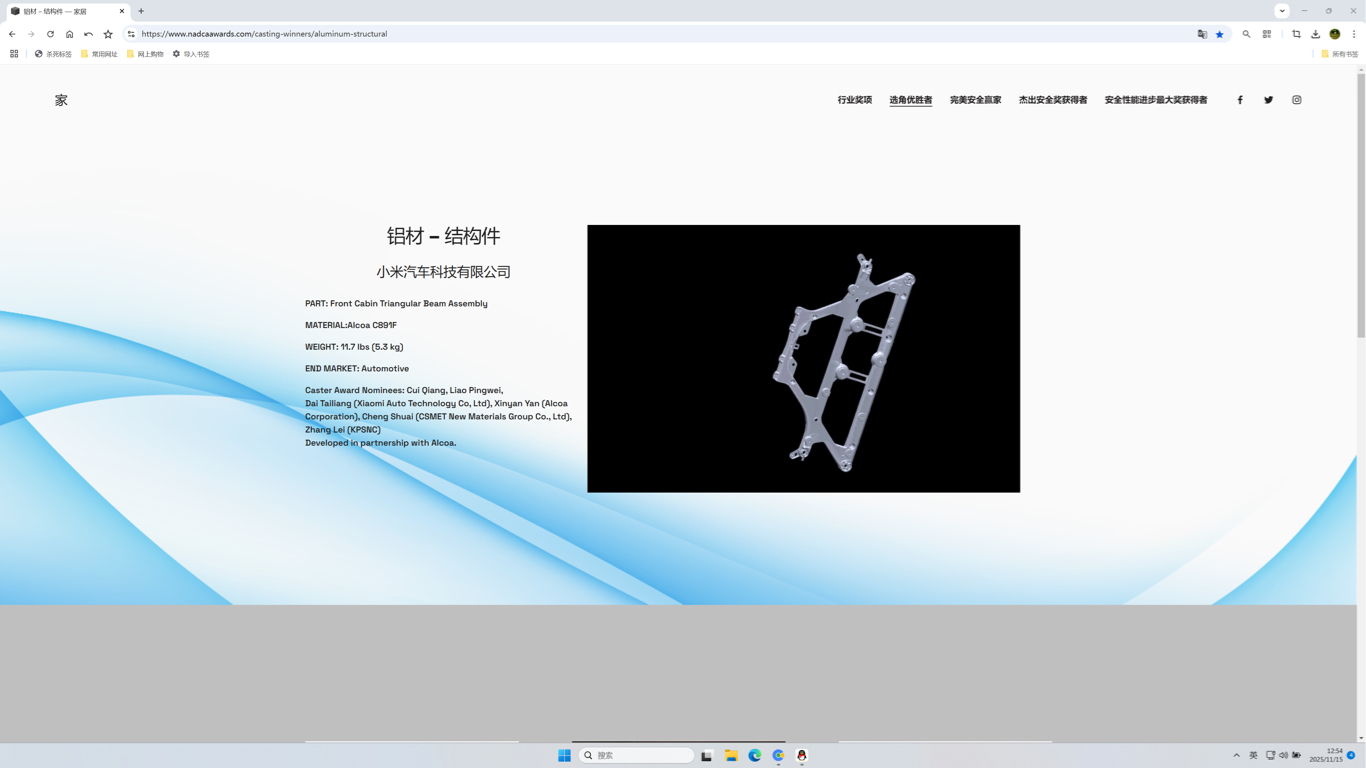
Task: Open the 网上购物 bookmark folder
Action: tap(145, 54)
